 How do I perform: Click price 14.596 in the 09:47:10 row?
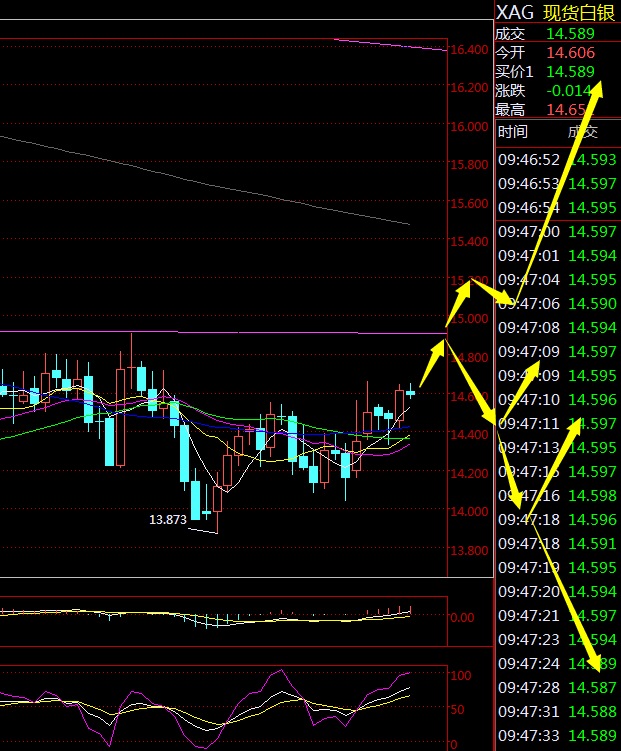coord(592,399)
